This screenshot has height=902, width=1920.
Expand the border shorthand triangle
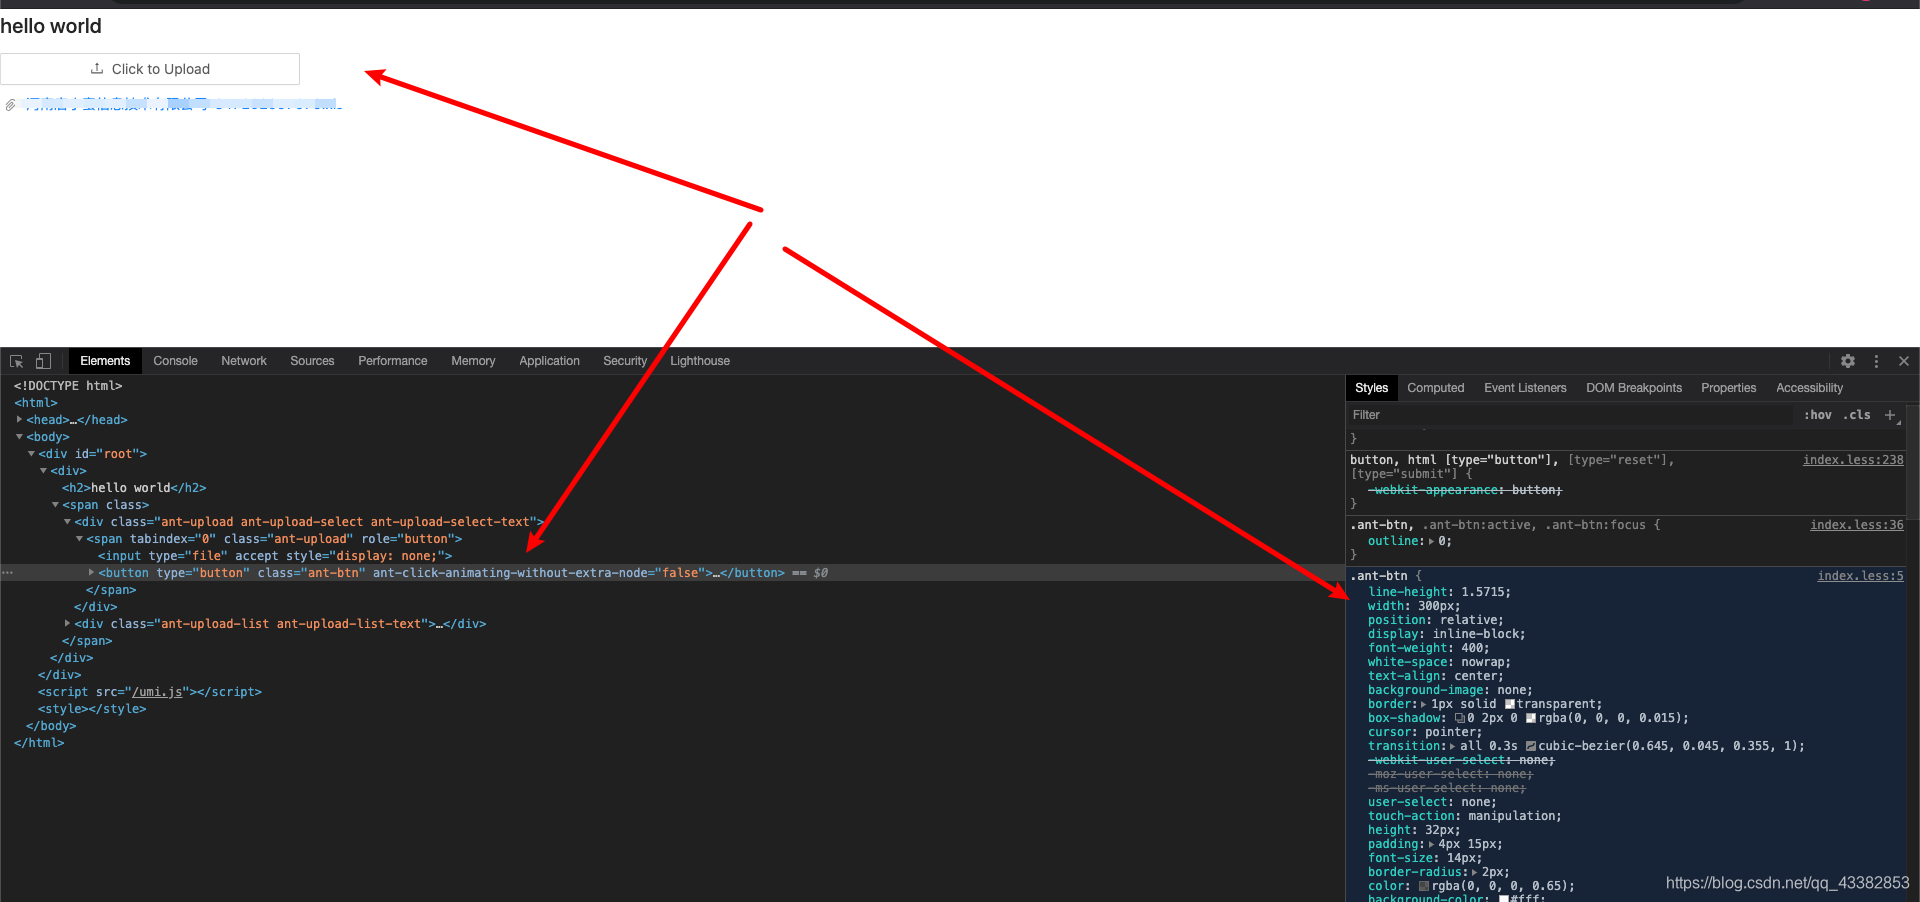point(1424,704)
